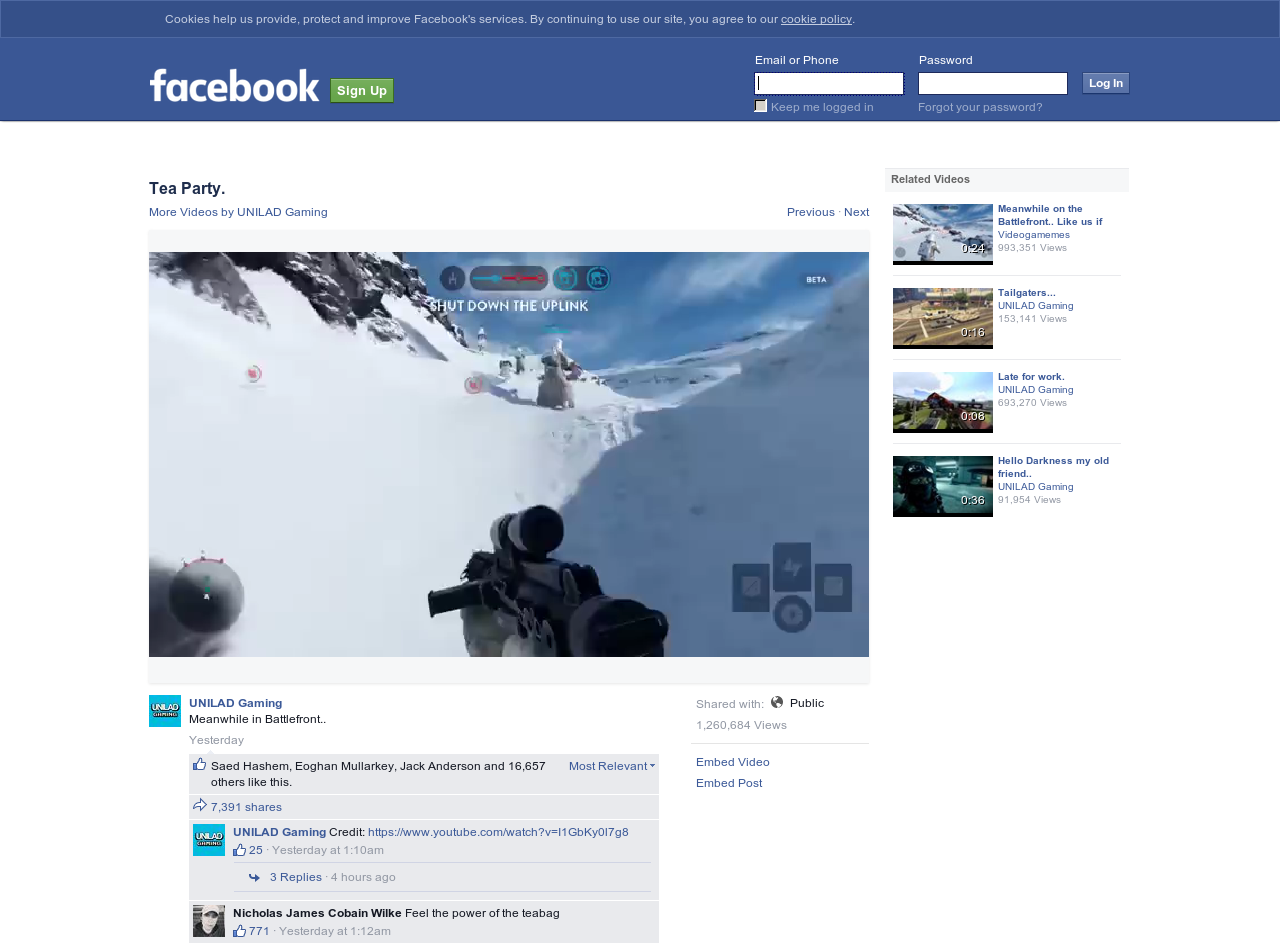Open UNILAD Gaming link under Hello Darkness

click(1036, 487)
